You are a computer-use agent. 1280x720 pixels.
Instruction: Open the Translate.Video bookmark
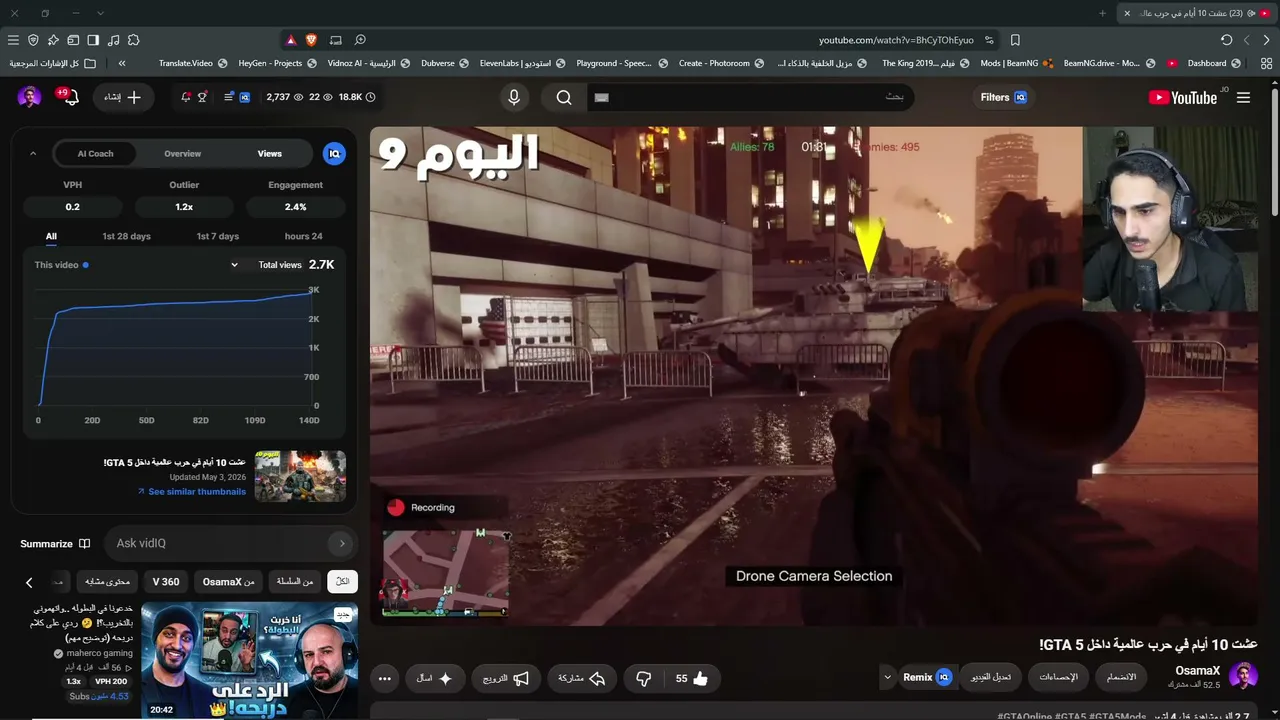(193, 63)
